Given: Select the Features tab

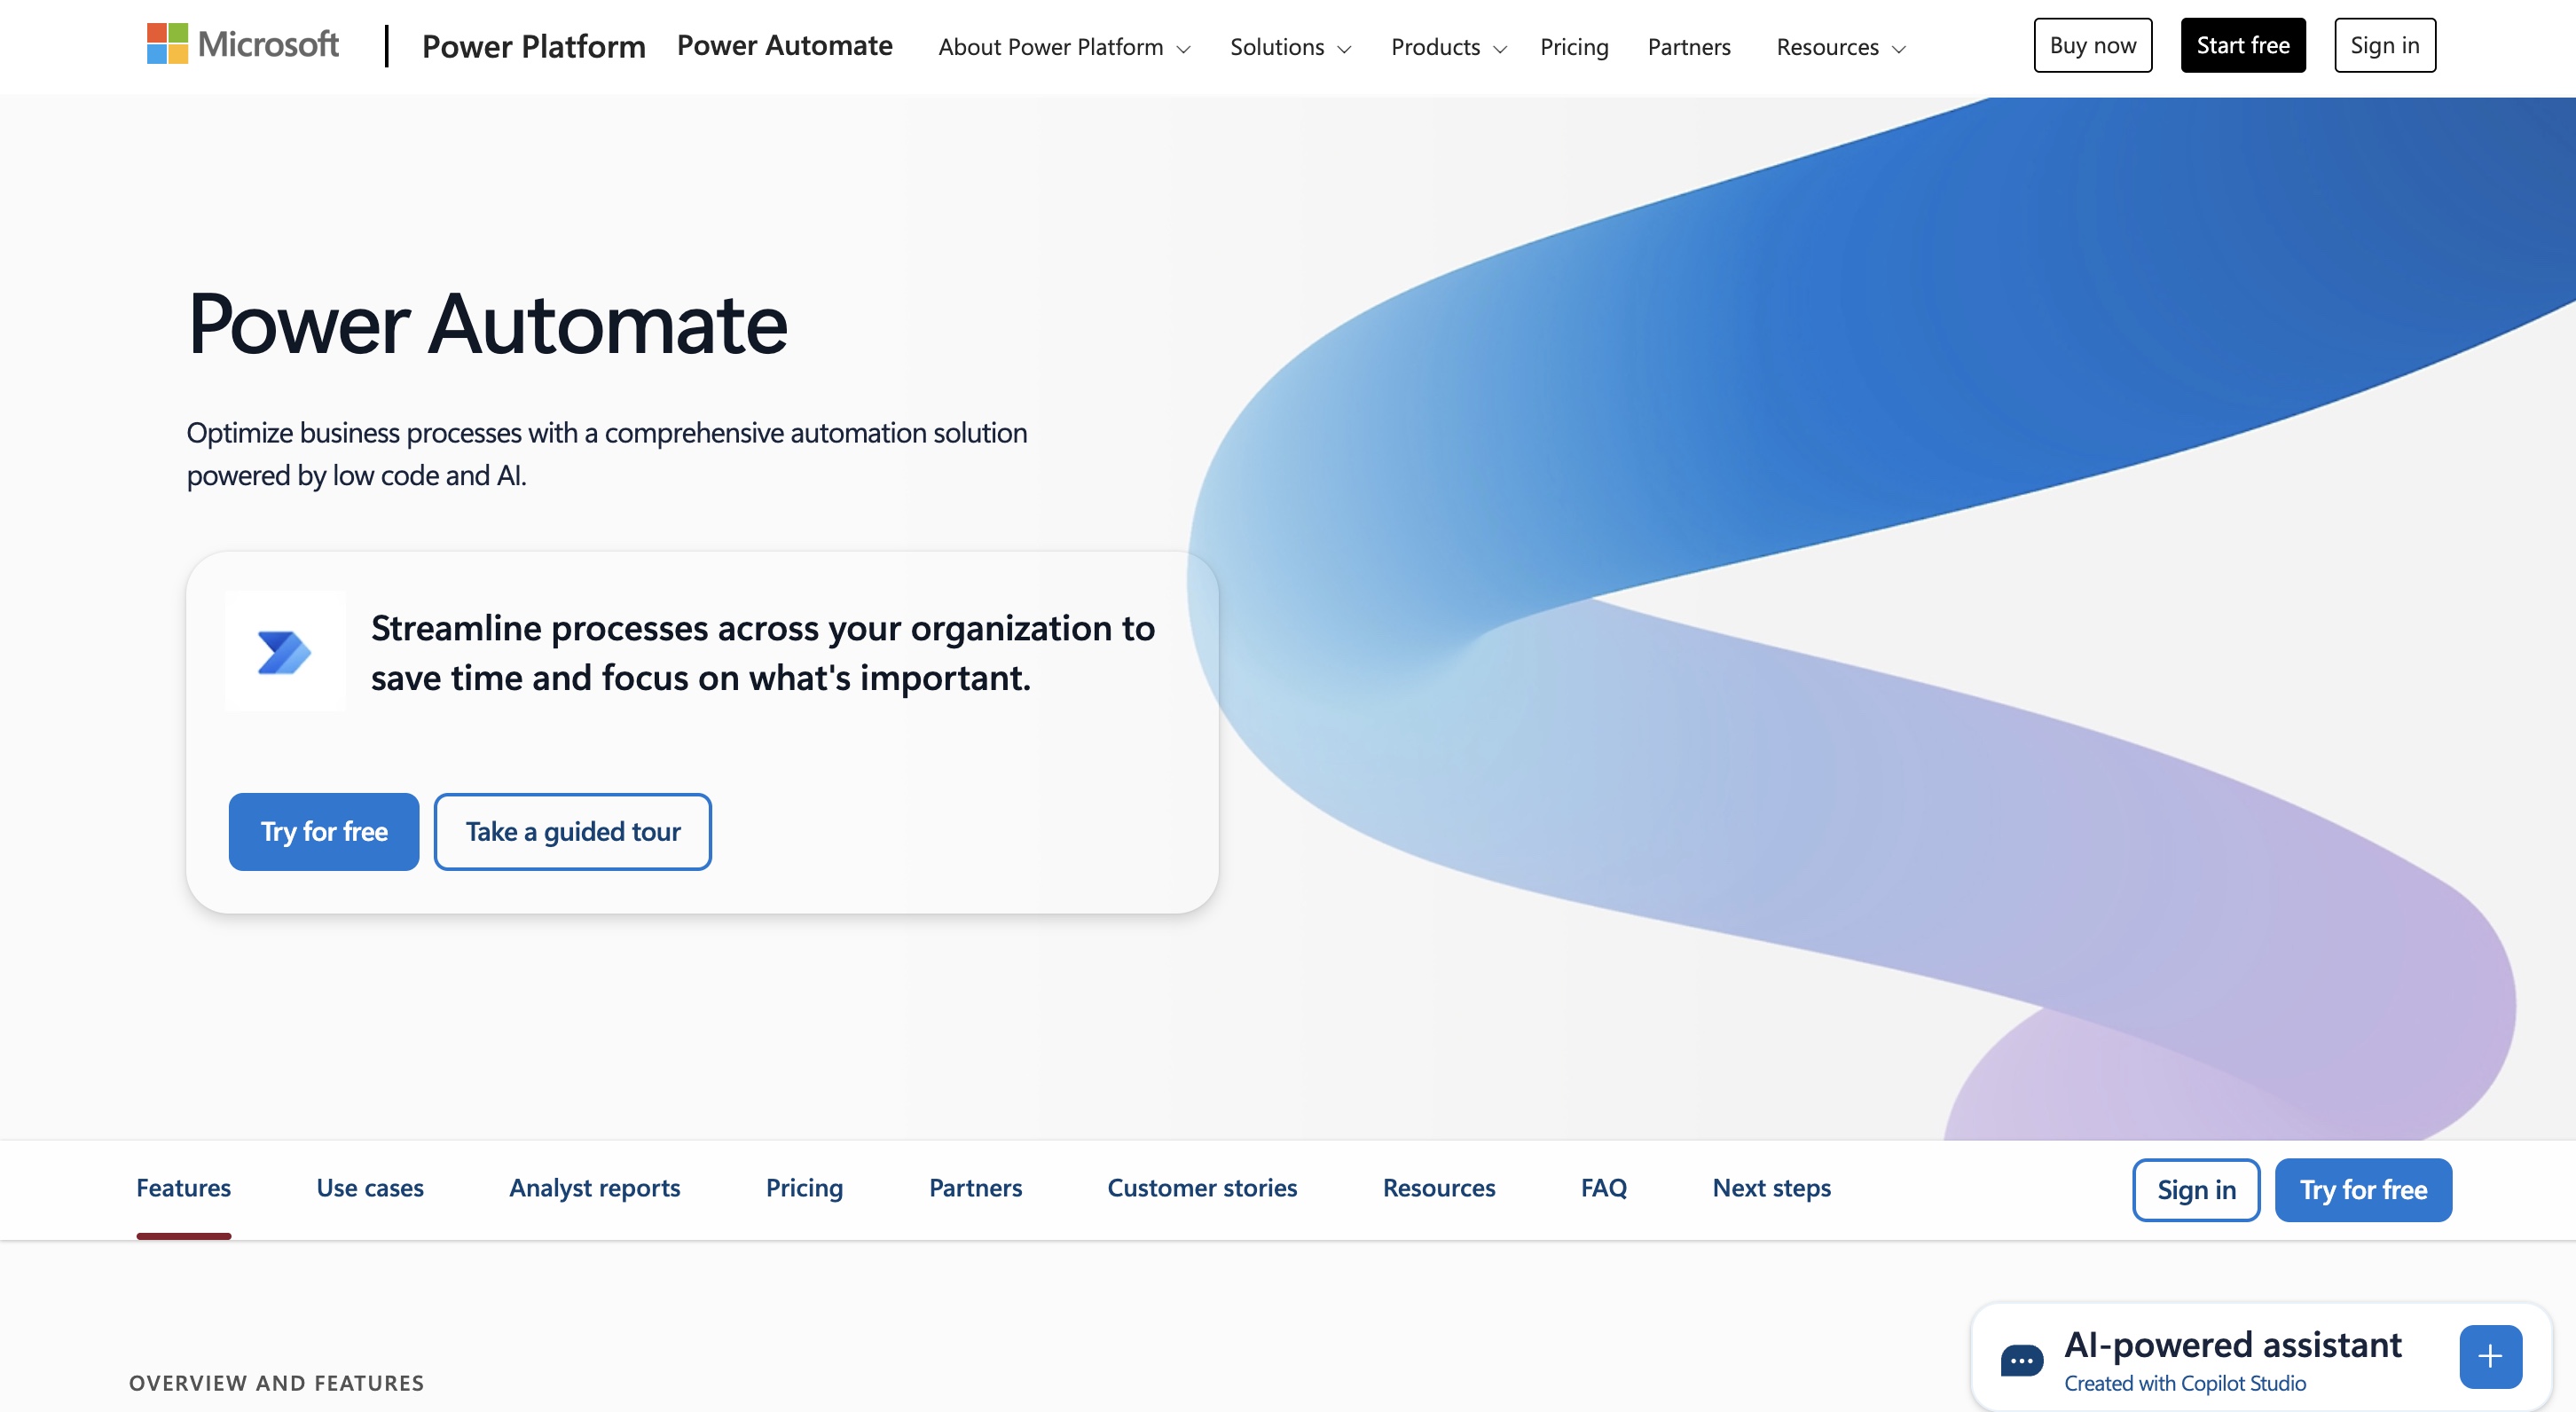Looking at the screenshot, I should 184,1188.
